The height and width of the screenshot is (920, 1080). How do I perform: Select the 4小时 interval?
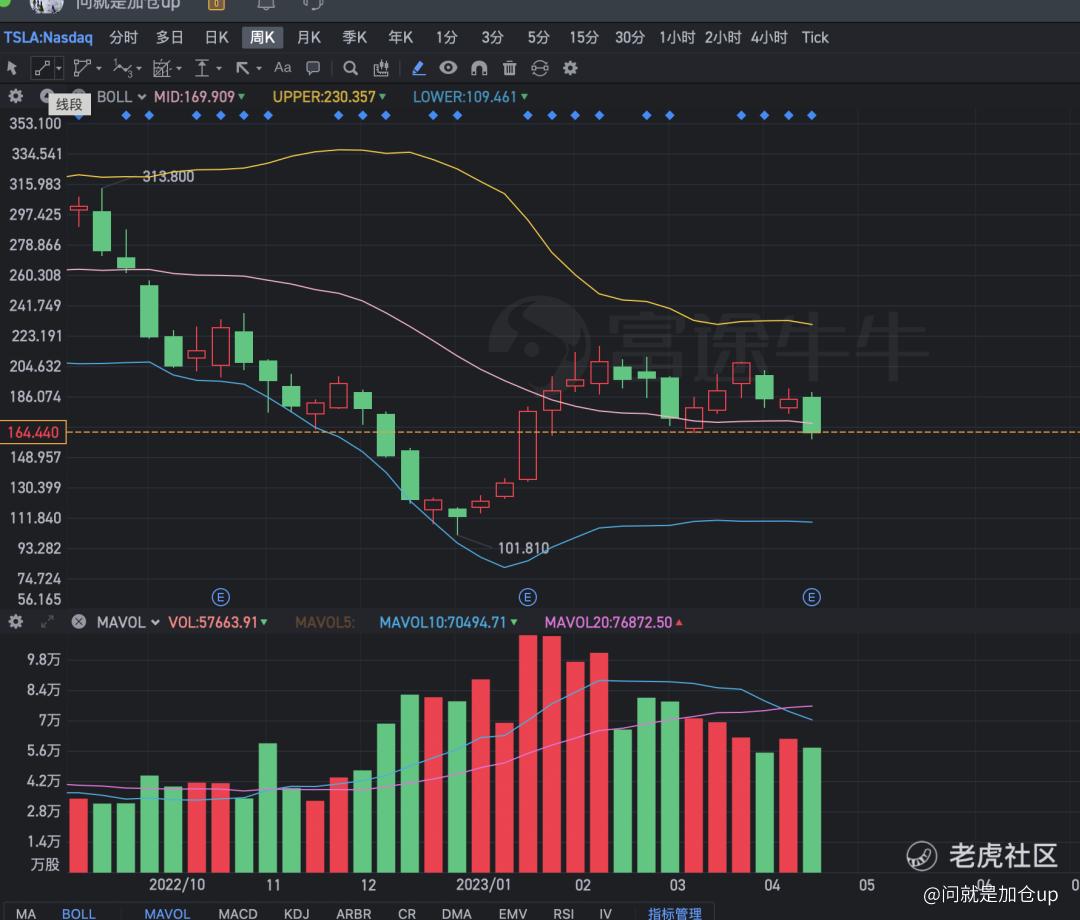coord(769,37)
